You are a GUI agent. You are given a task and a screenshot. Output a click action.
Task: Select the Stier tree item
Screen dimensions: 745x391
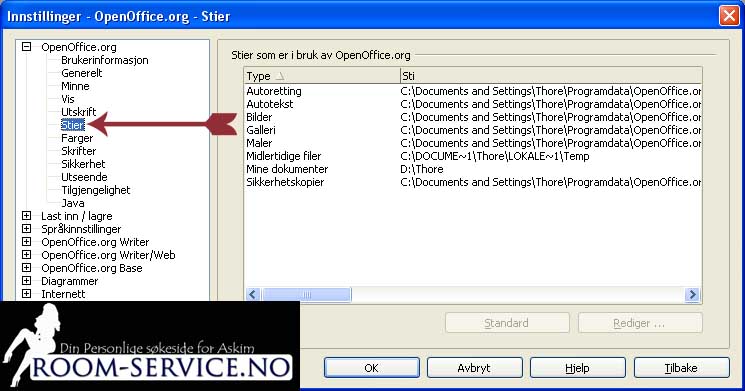pos(73,125)
